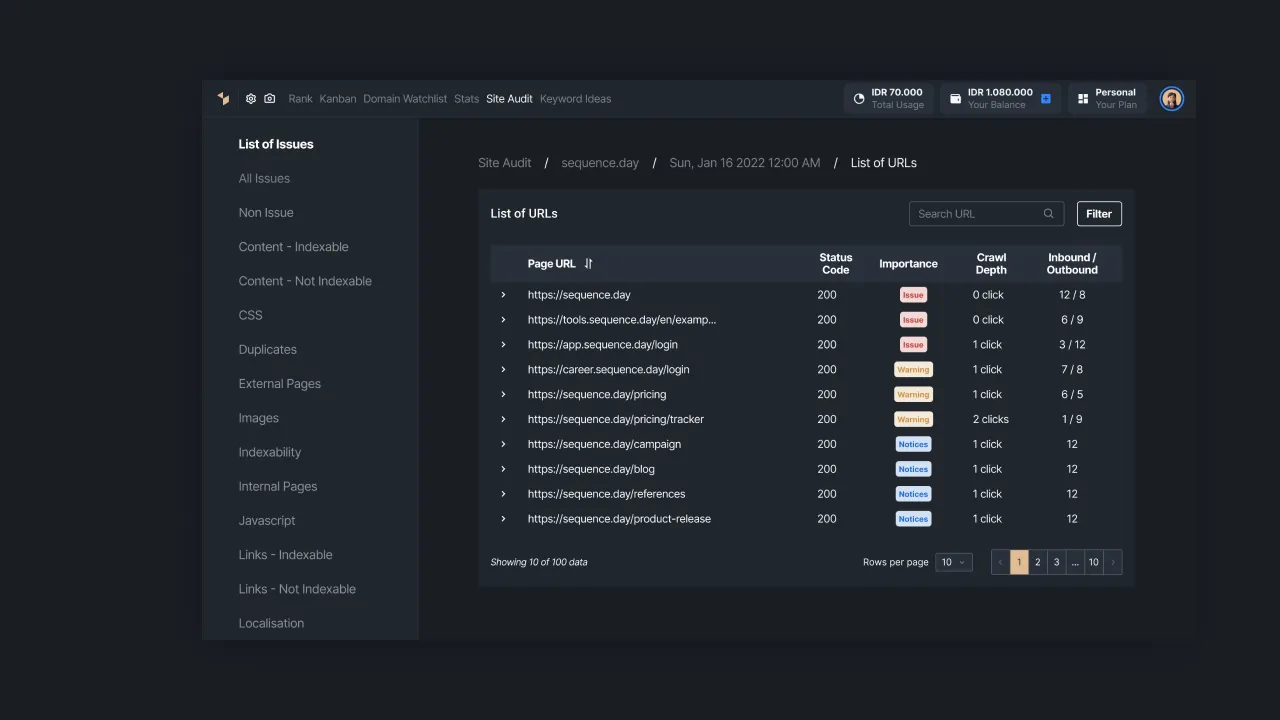Select current page 1 button
1280x720 pixels.
(1019, 562)
